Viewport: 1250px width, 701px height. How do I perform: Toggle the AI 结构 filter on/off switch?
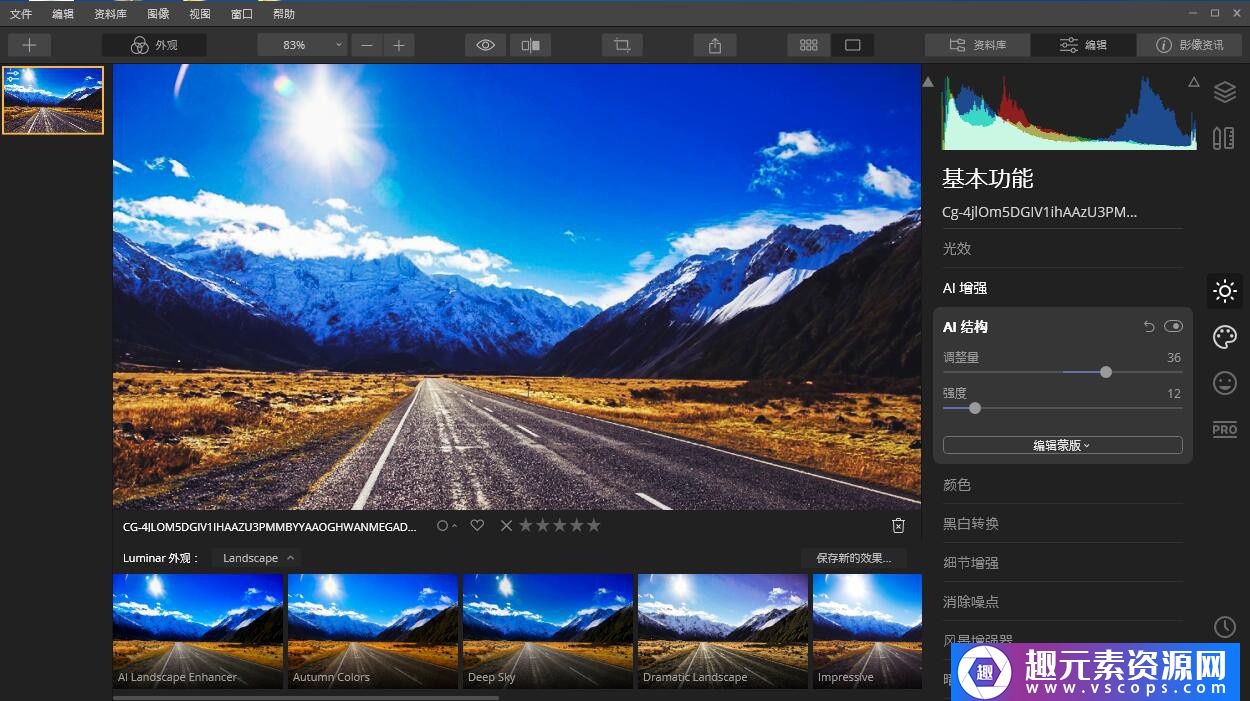coord(1173,327)
